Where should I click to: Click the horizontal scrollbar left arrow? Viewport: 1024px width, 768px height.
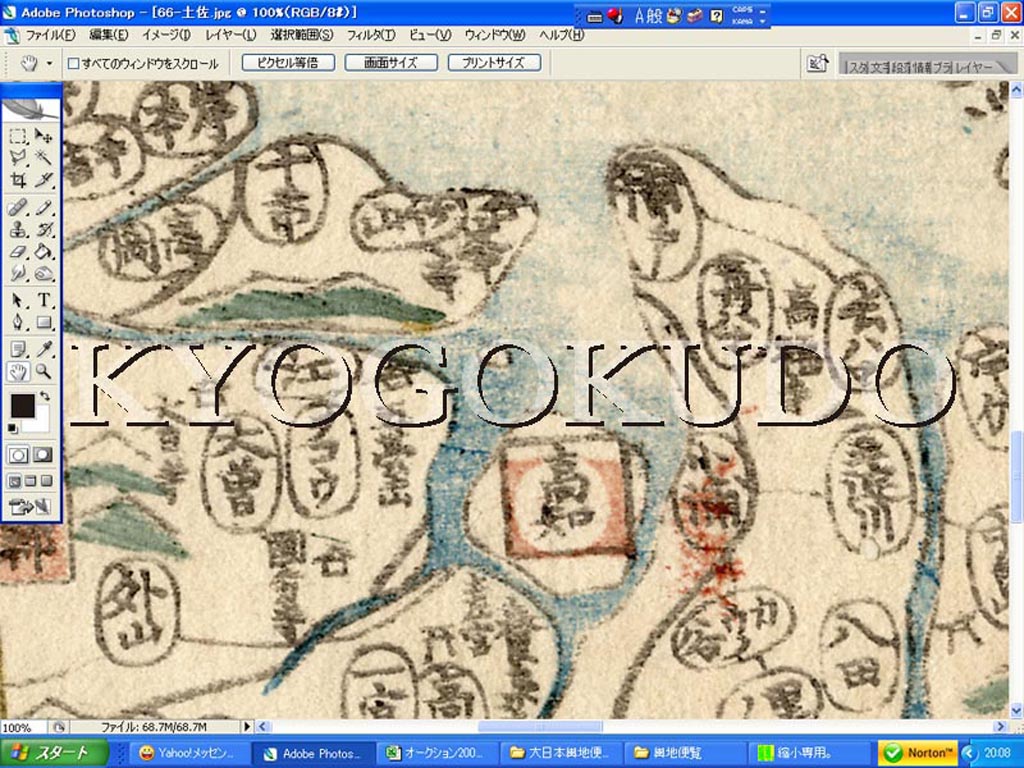[263, 726]
